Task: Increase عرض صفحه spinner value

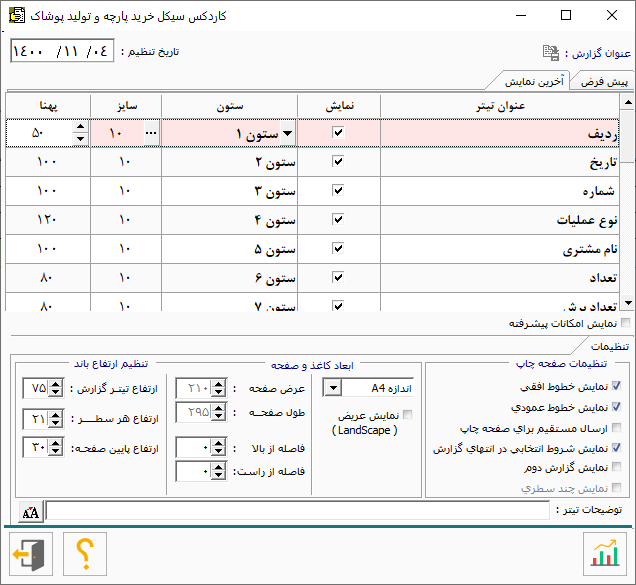Action: tap(219, 384)
